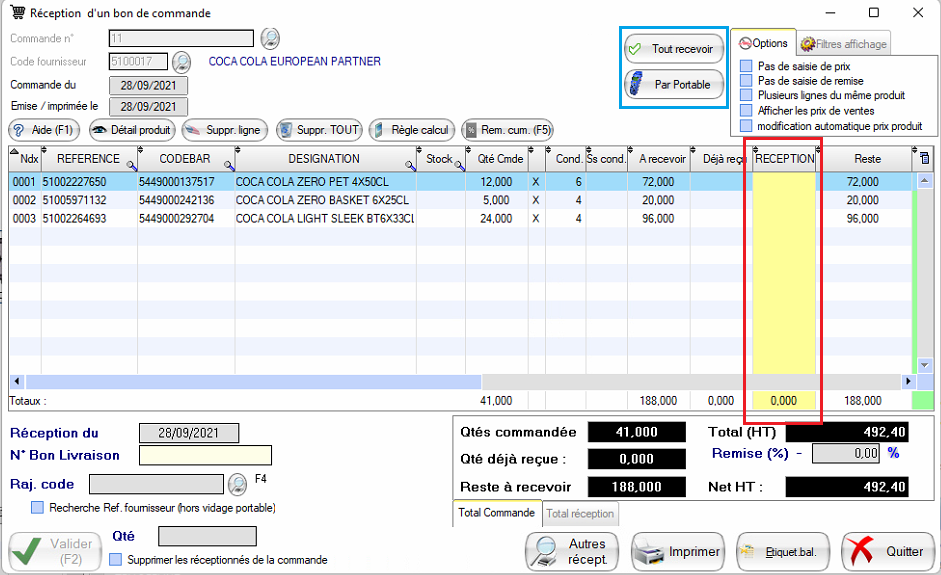Click the magnifier icon next to order number
The width and height of the screenshot is (941, 575).
(270, 39)
